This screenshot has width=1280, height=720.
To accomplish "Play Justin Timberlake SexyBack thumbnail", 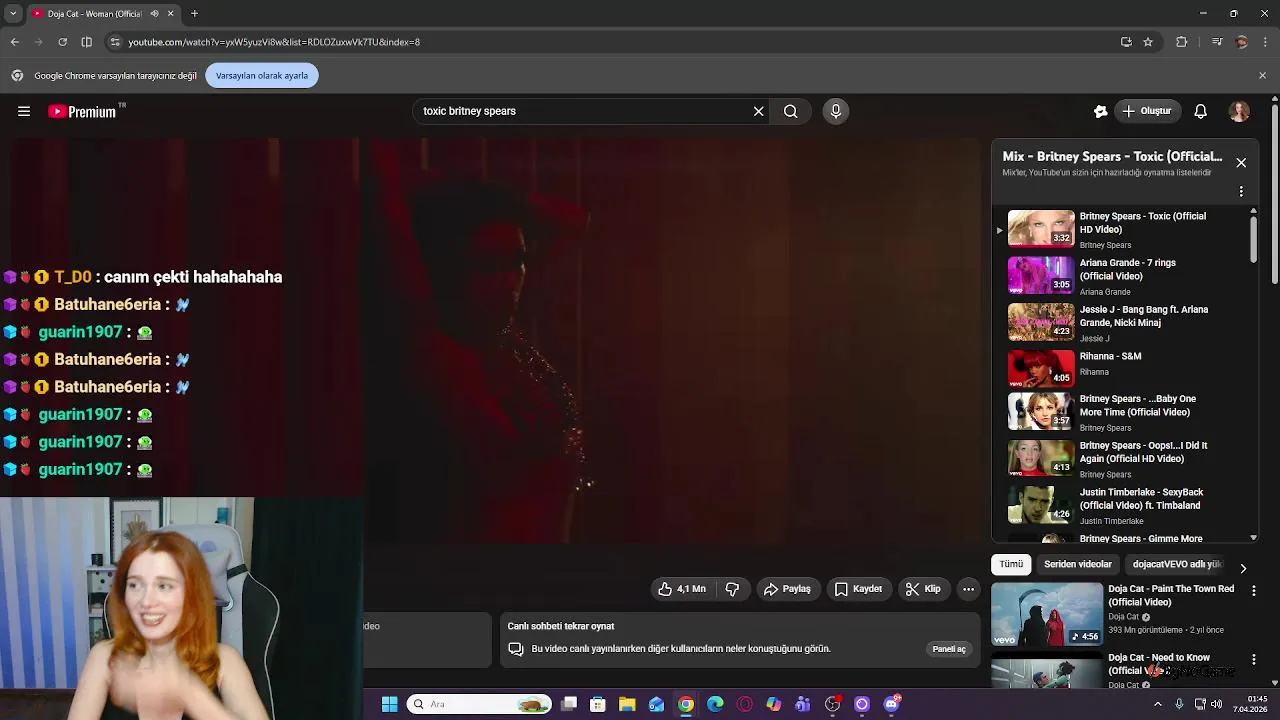I will pos(1041,505).
